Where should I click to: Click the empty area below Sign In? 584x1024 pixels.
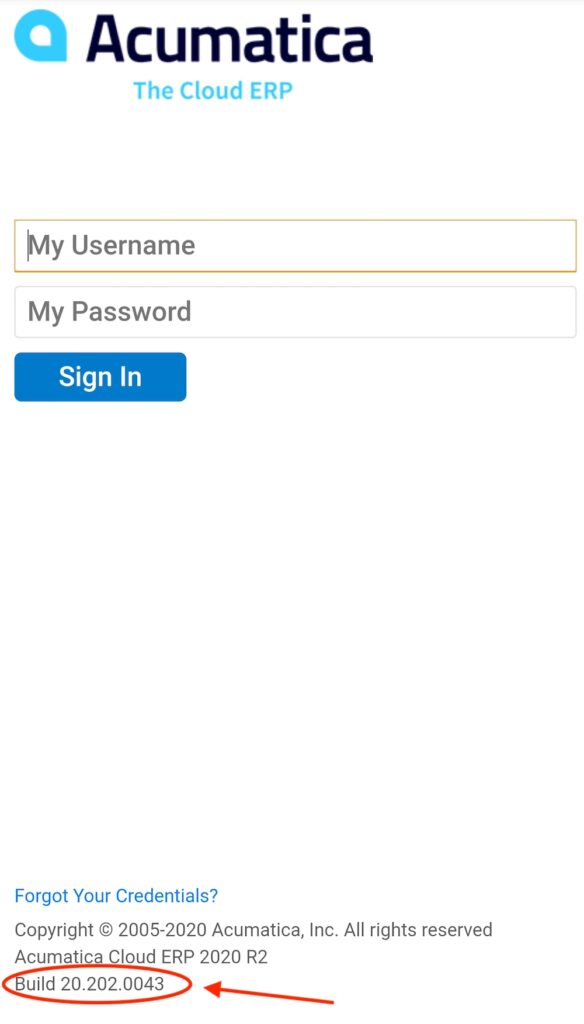(292, 600)
